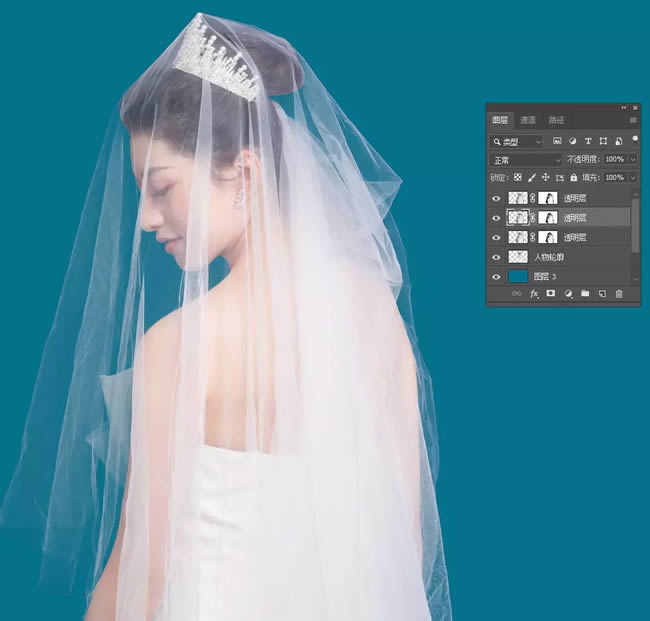
Task: Click the layers list scrollbar thumb
Action: point(635,225)
